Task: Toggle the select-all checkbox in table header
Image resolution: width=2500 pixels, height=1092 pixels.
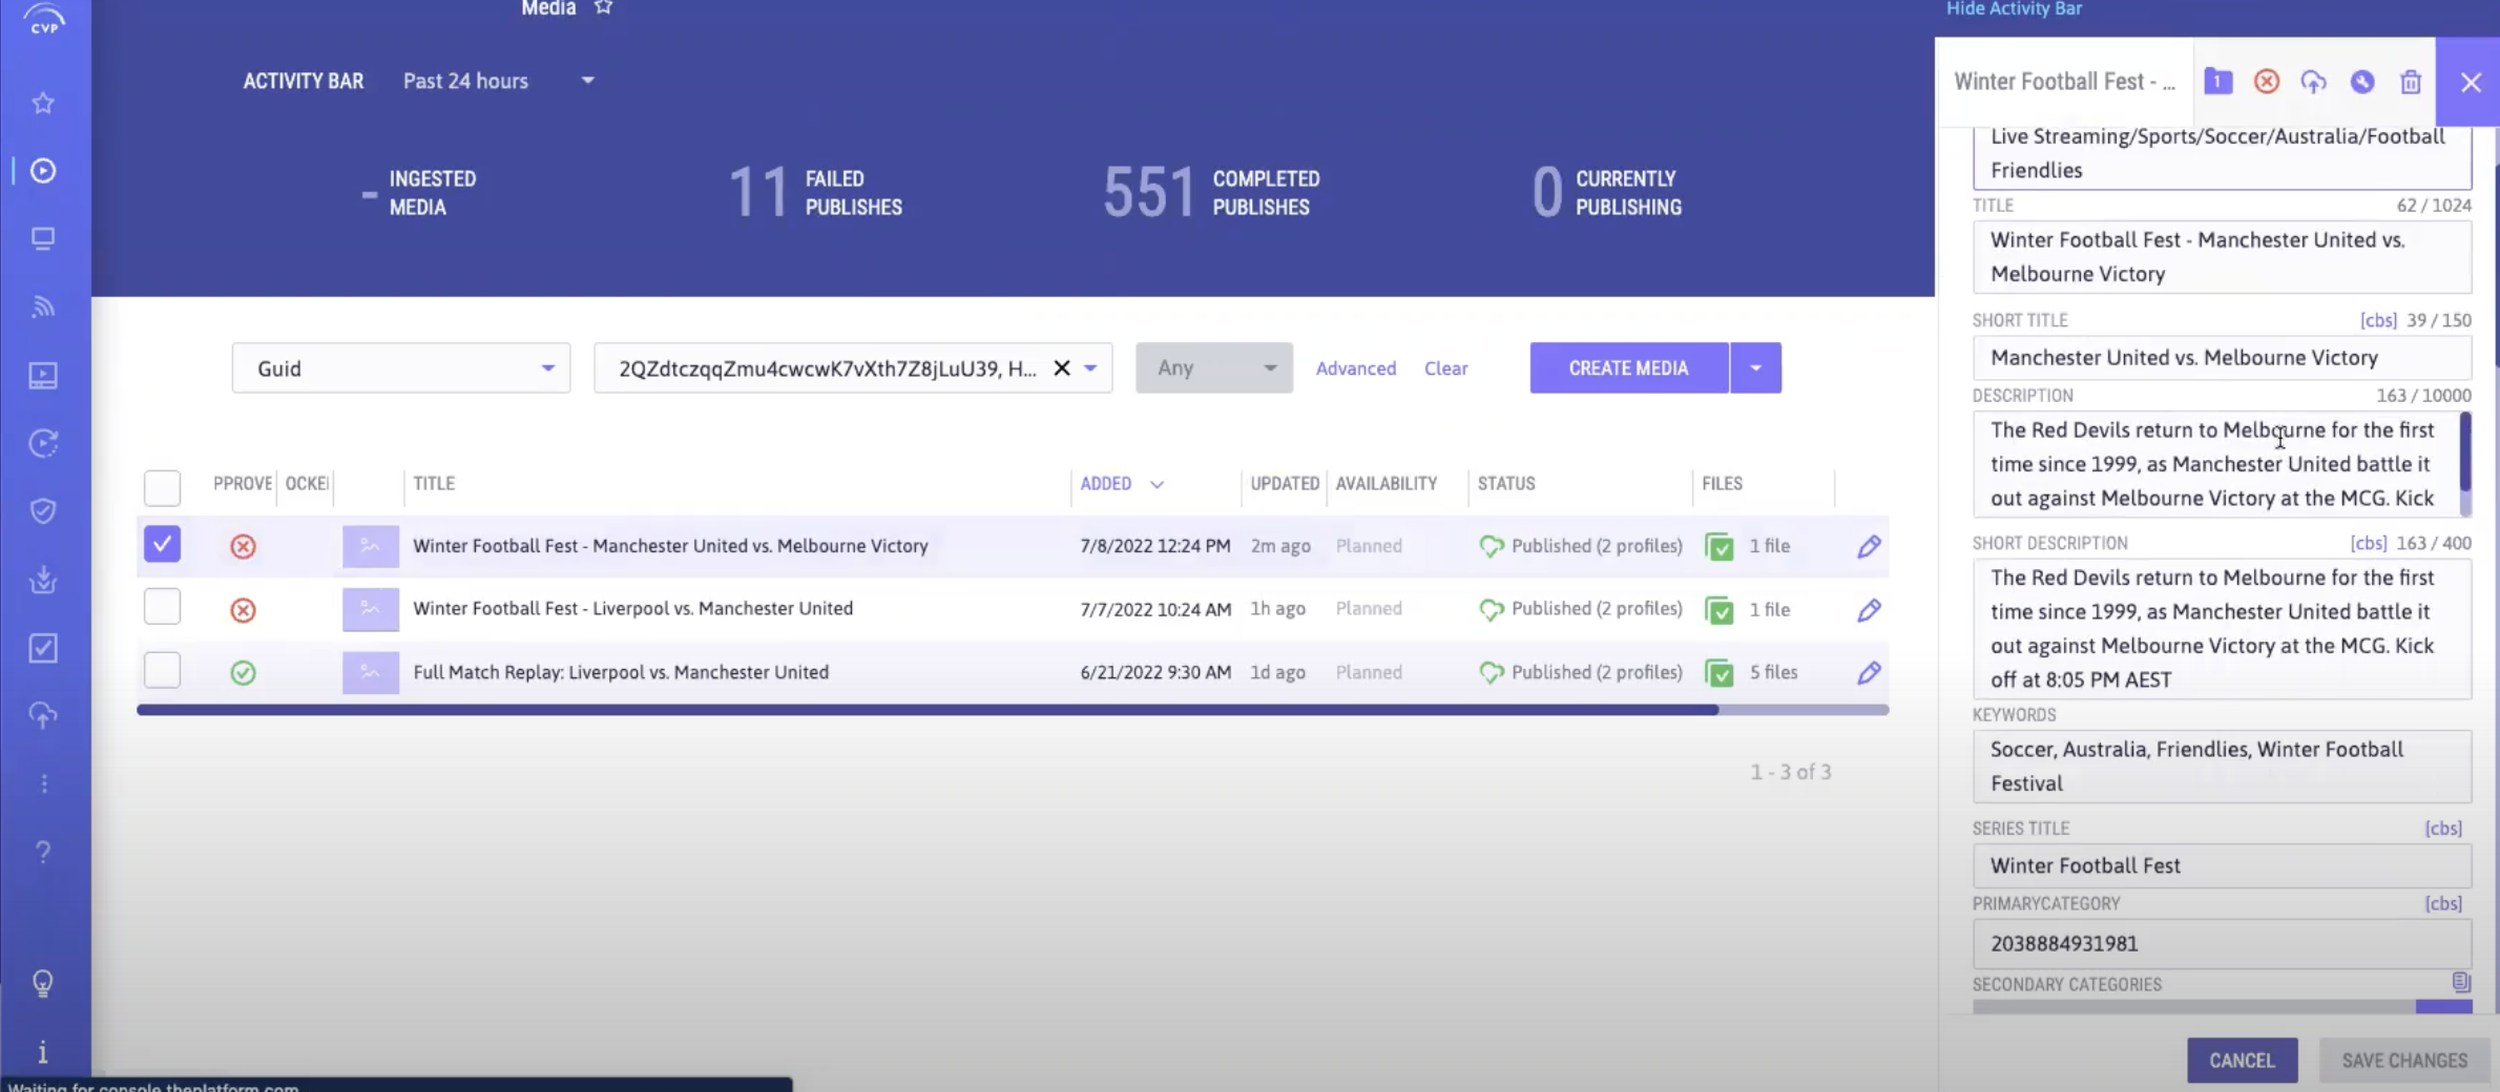Action: [162, 488]
